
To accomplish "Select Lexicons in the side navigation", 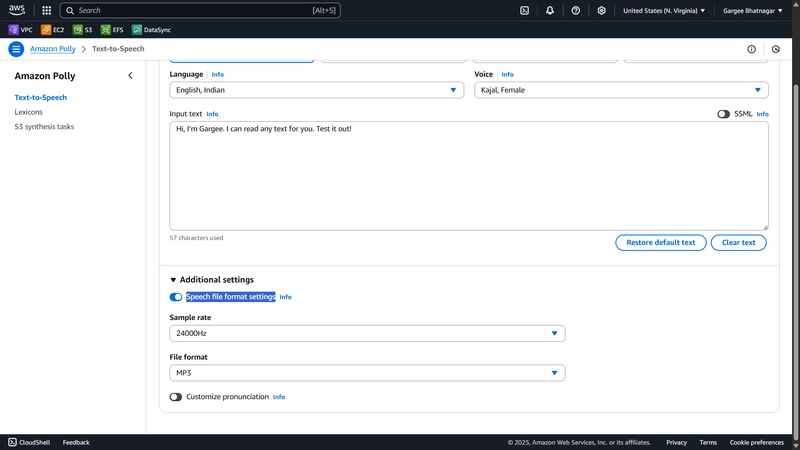I will 29,112.
